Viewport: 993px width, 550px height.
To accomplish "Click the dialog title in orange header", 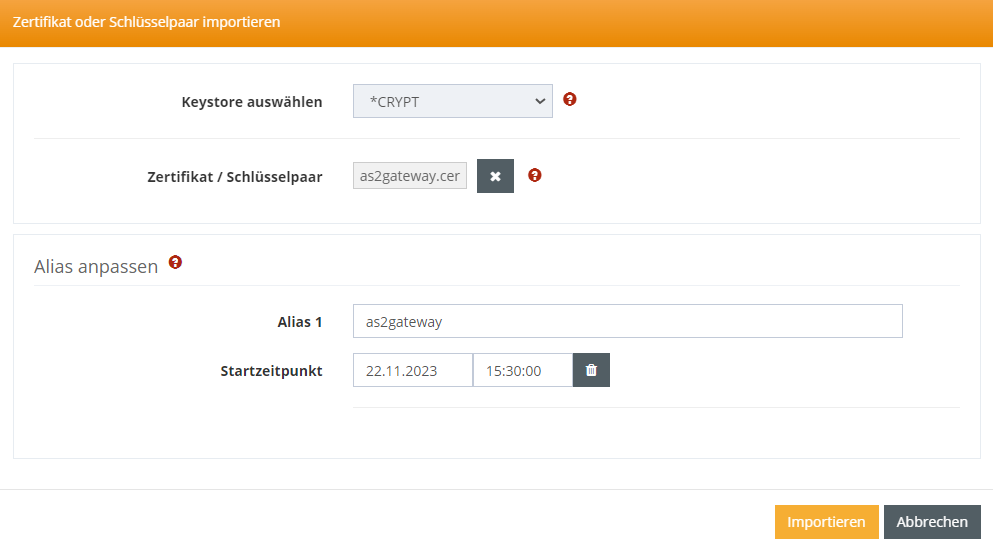I will click(x=147, y=22).
